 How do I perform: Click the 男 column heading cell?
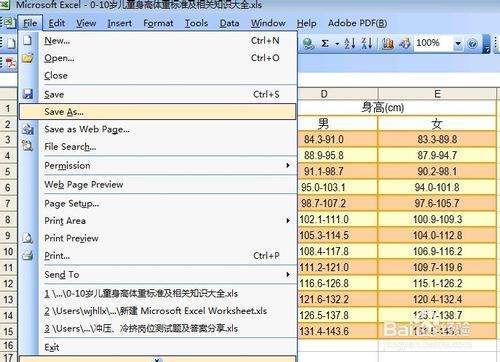338,124
